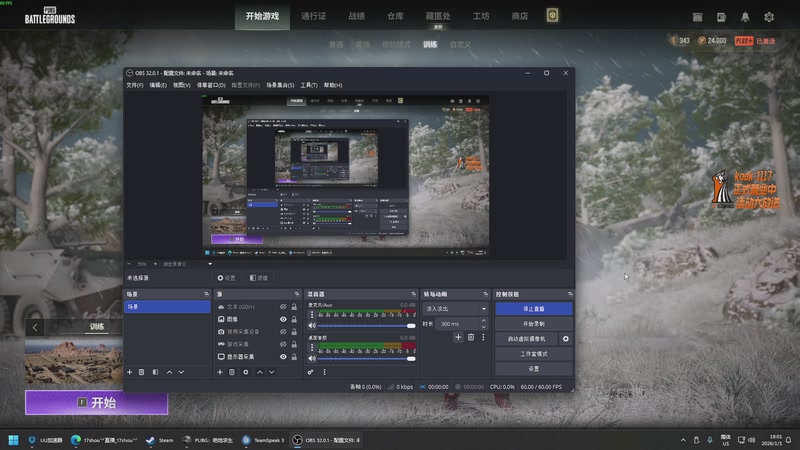This screenshot has width=800, height=450.
Task: Move source down in Sources toolbar
Action: [271, 372]
